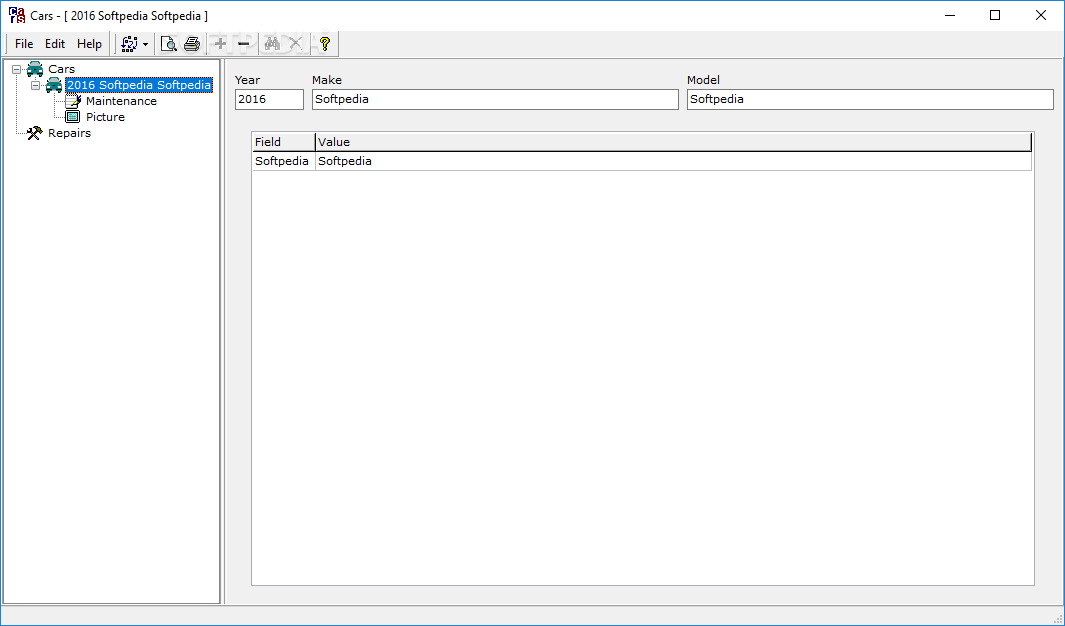Select the Softpedia cell in the Field column
Viewport: 1065px width, 626px height.
coord(284,161)
